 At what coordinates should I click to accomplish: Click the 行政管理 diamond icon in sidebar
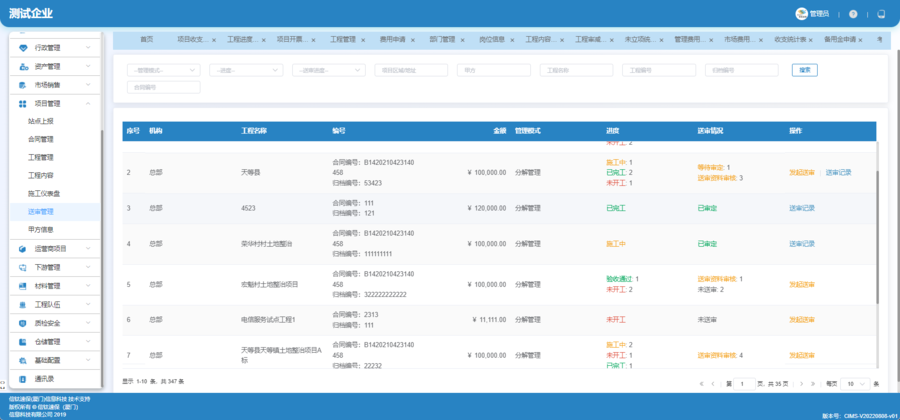point(23,48)
